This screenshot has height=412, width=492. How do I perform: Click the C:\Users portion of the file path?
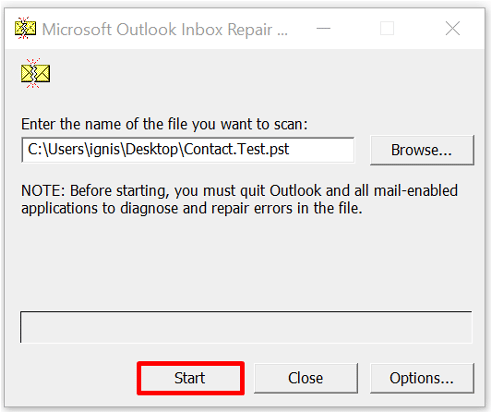pyautogui.click(x=55, y=149)
